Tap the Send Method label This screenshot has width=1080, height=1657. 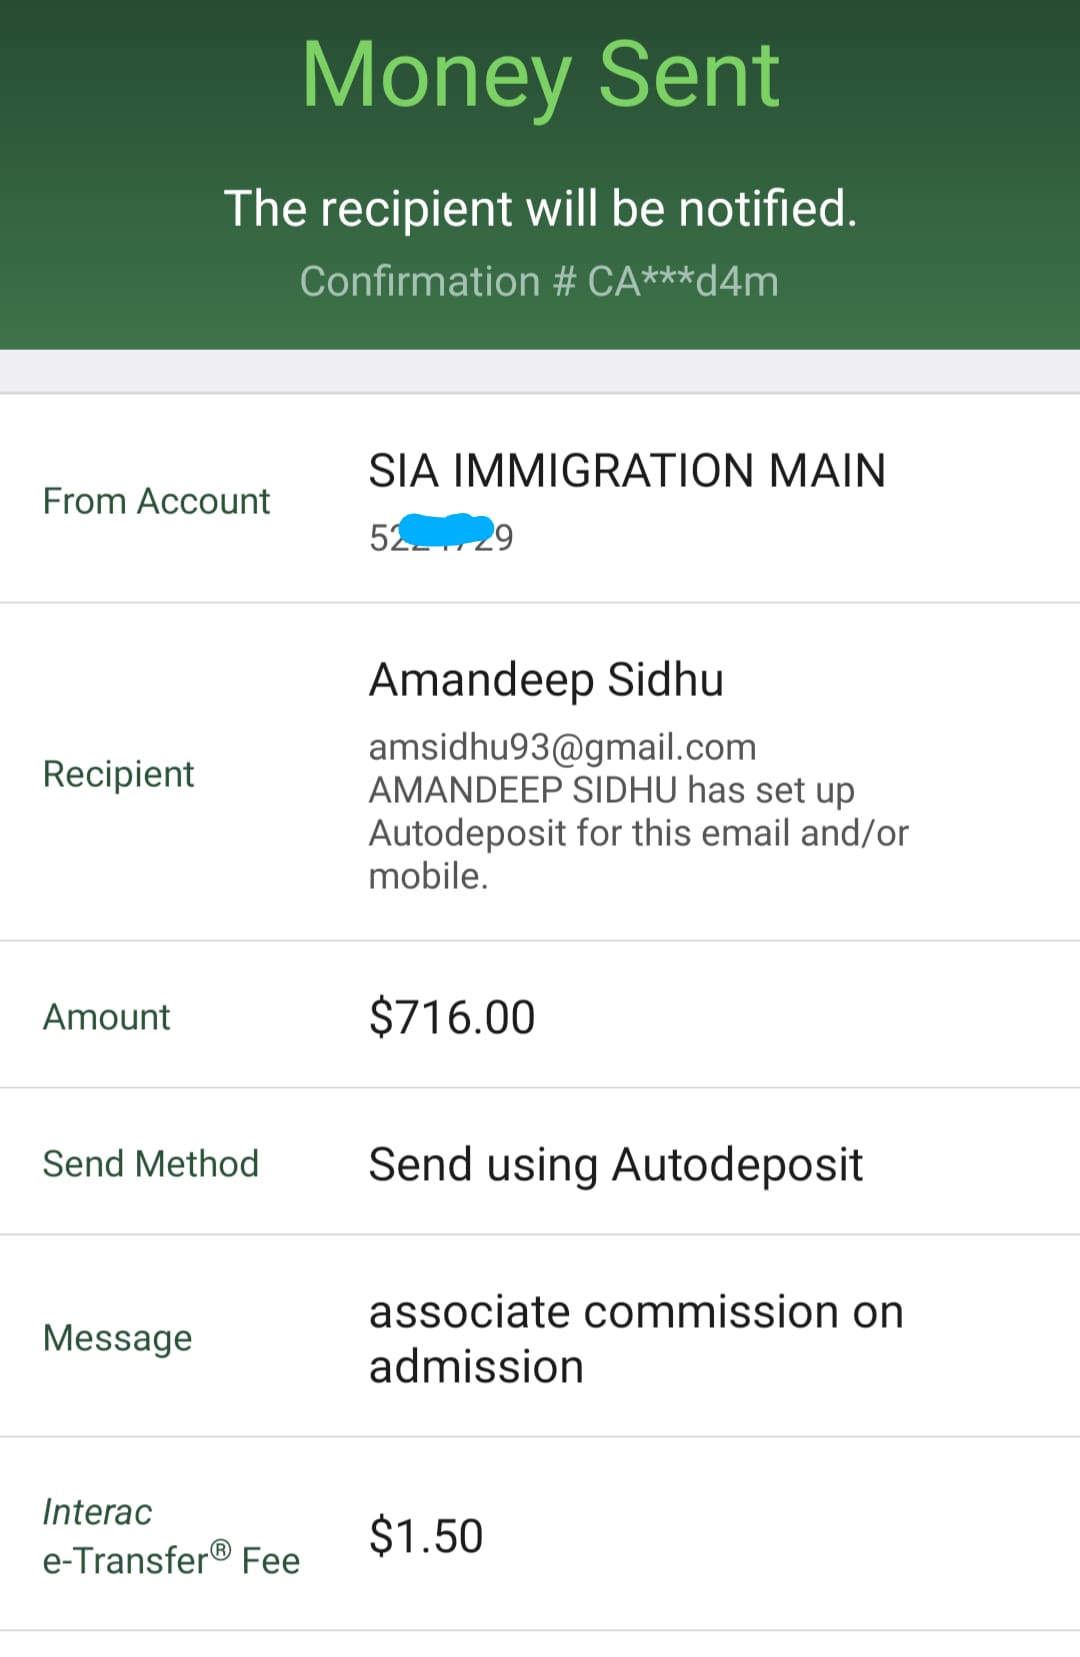pos(150,1164)
